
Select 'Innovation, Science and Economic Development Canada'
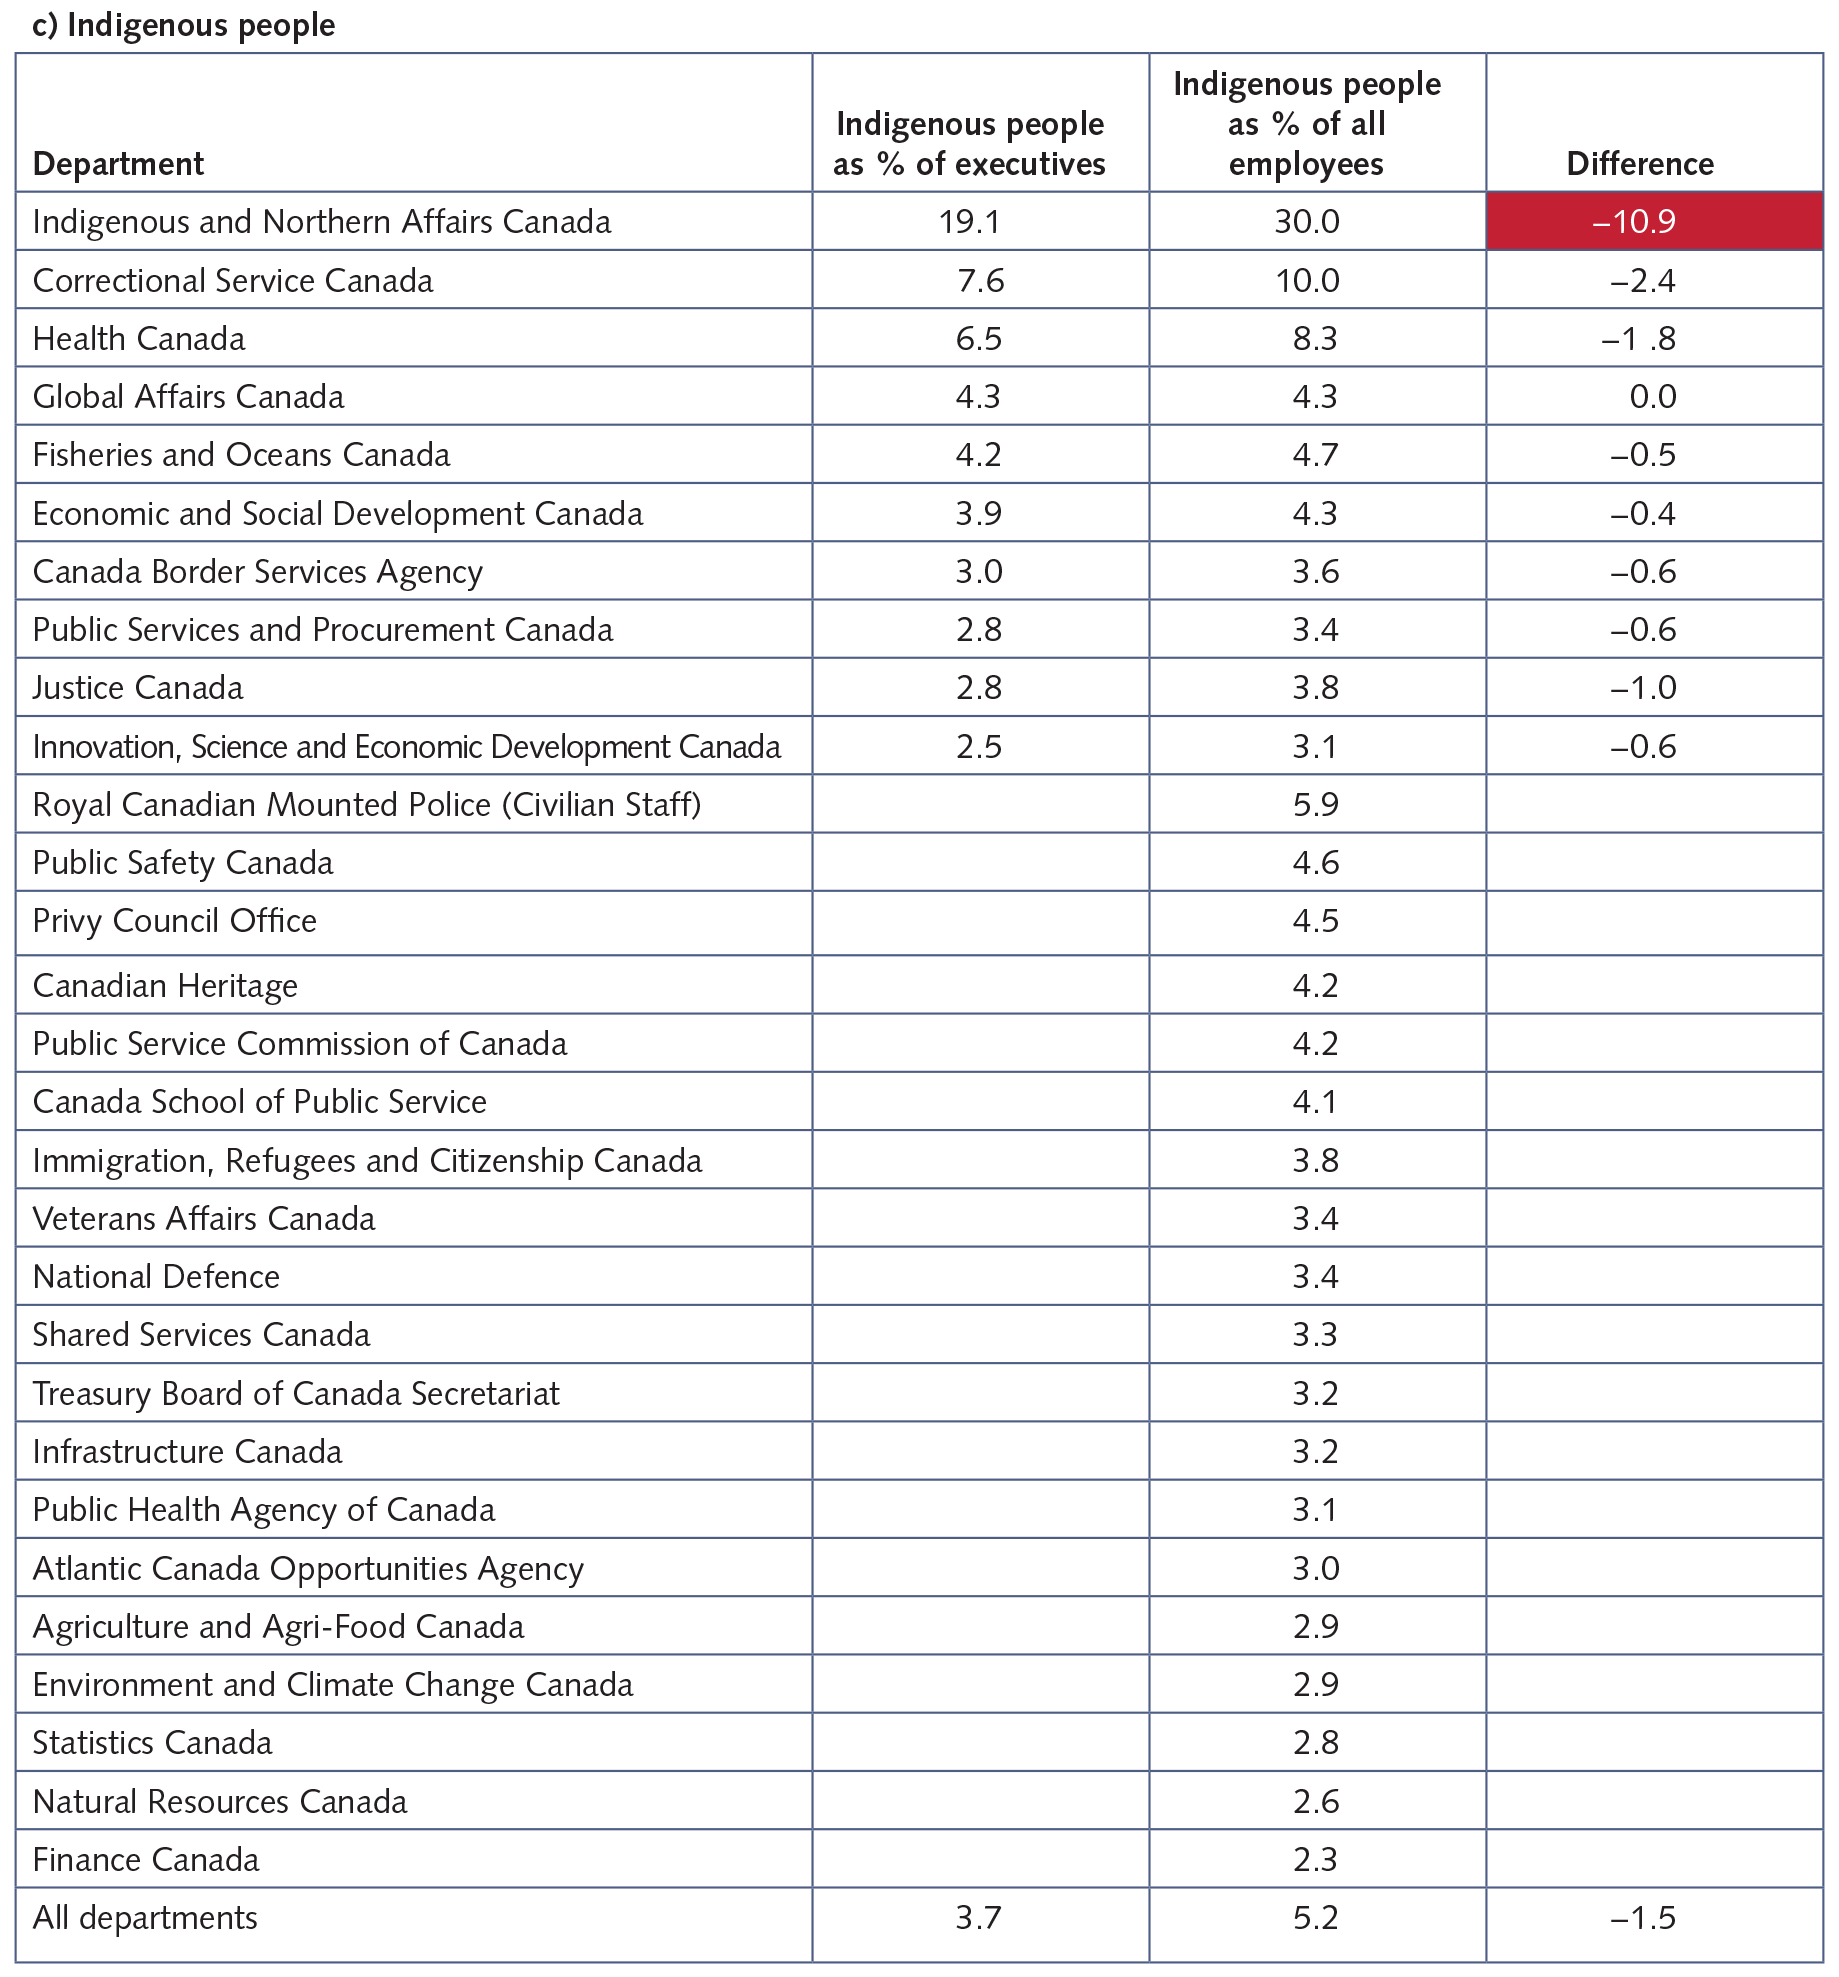(407, 746)
